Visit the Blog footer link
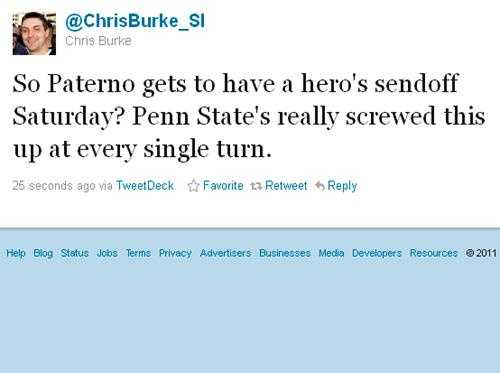Screen dimensions: 500x373 [43, 253]
